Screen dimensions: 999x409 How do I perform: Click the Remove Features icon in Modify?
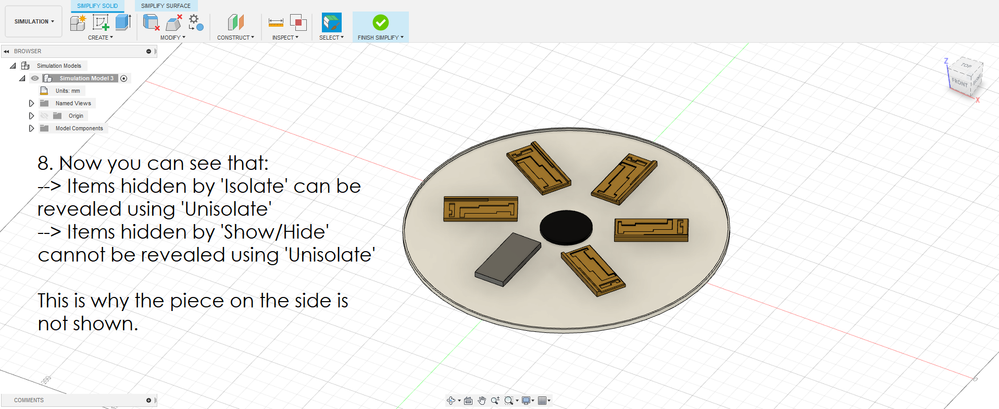pyautogui.click(x=151, y=22)
